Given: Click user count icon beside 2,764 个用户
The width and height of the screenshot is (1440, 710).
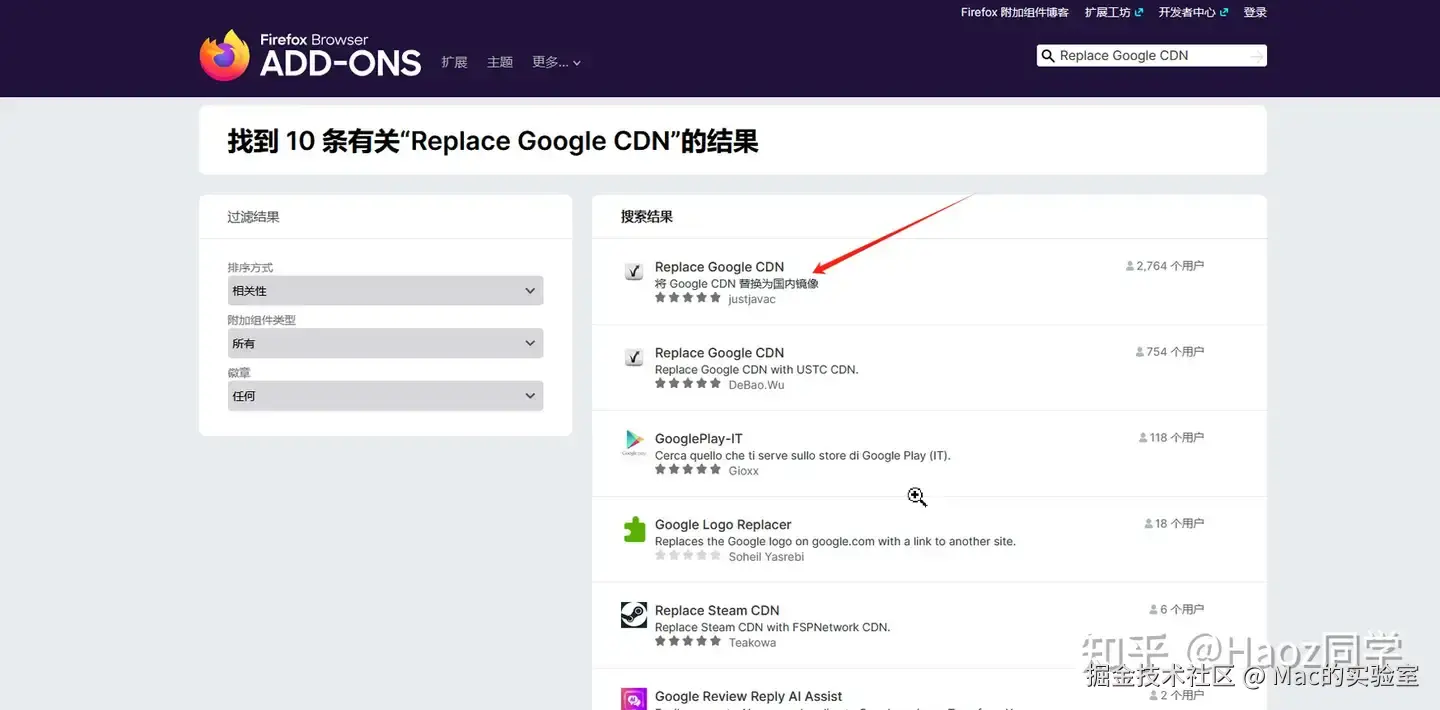Looking at the screenshot, I should tap(1130, 267).
